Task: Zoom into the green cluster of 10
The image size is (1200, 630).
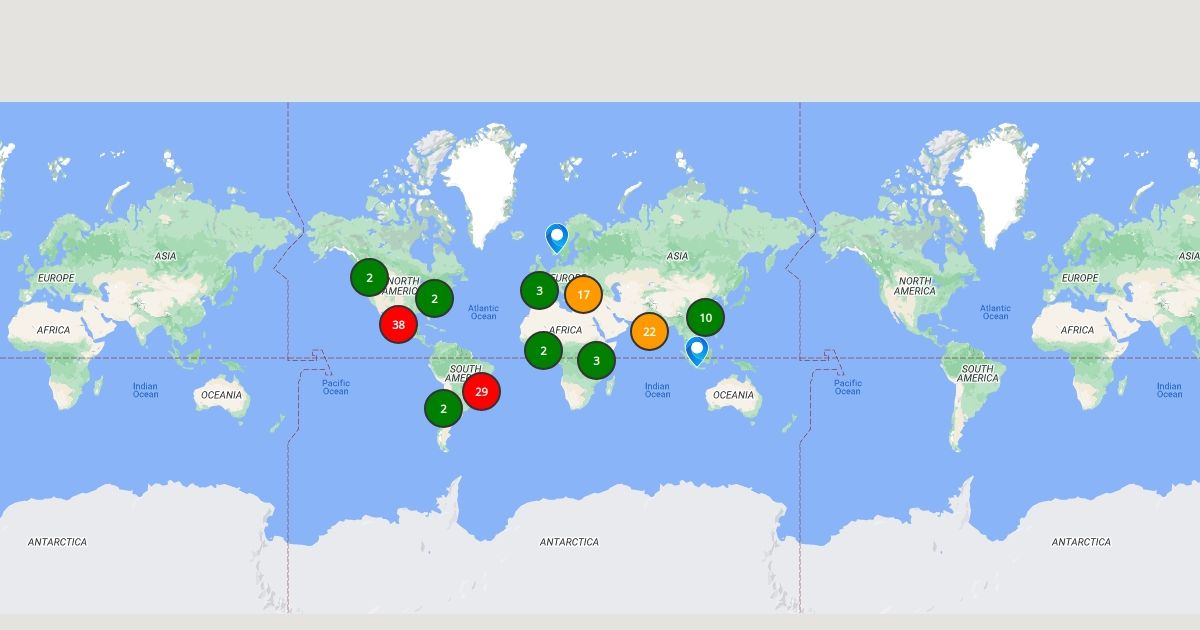Action: click(x=705, y=318)
